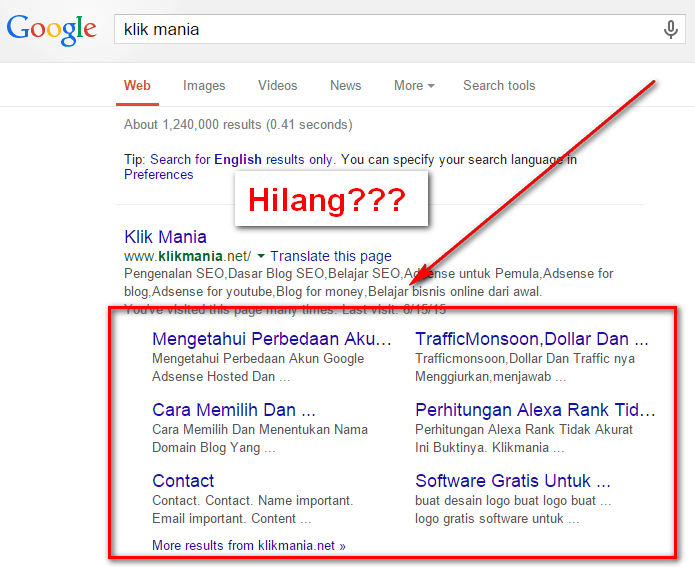Click About 1,240,000 results text
The height and width of the screenshot is (567, 695).
pyautogui.click(x=238, y=125)
